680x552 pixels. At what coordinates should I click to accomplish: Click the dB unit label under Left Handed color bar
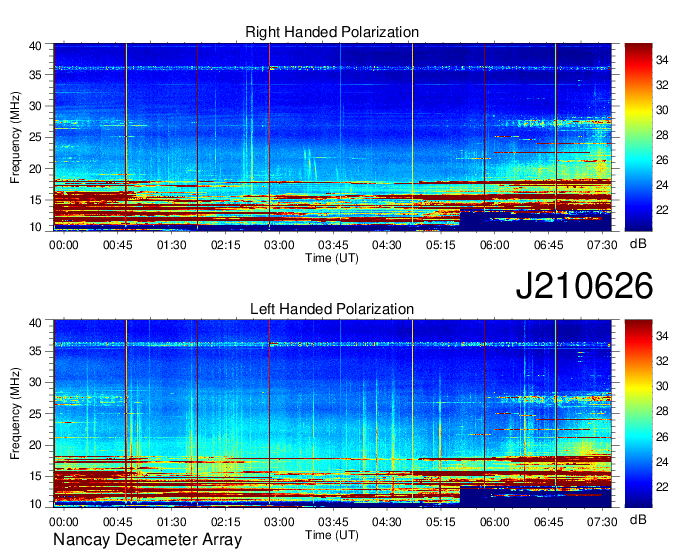coord(638,519)
